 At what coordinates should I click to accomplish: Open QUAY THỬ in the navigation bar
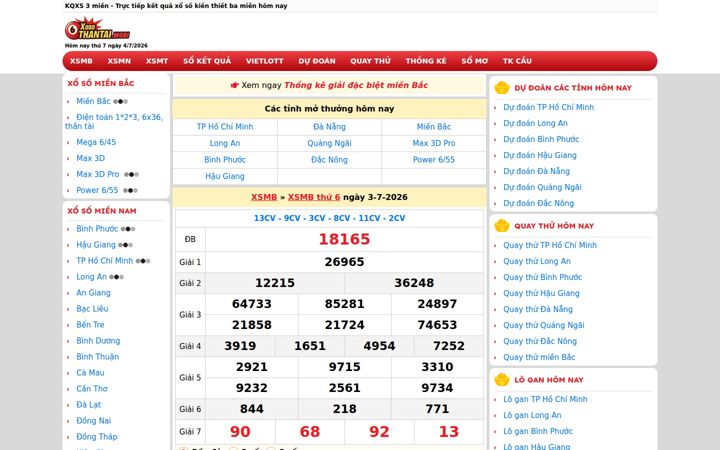(x=371, y=61)
